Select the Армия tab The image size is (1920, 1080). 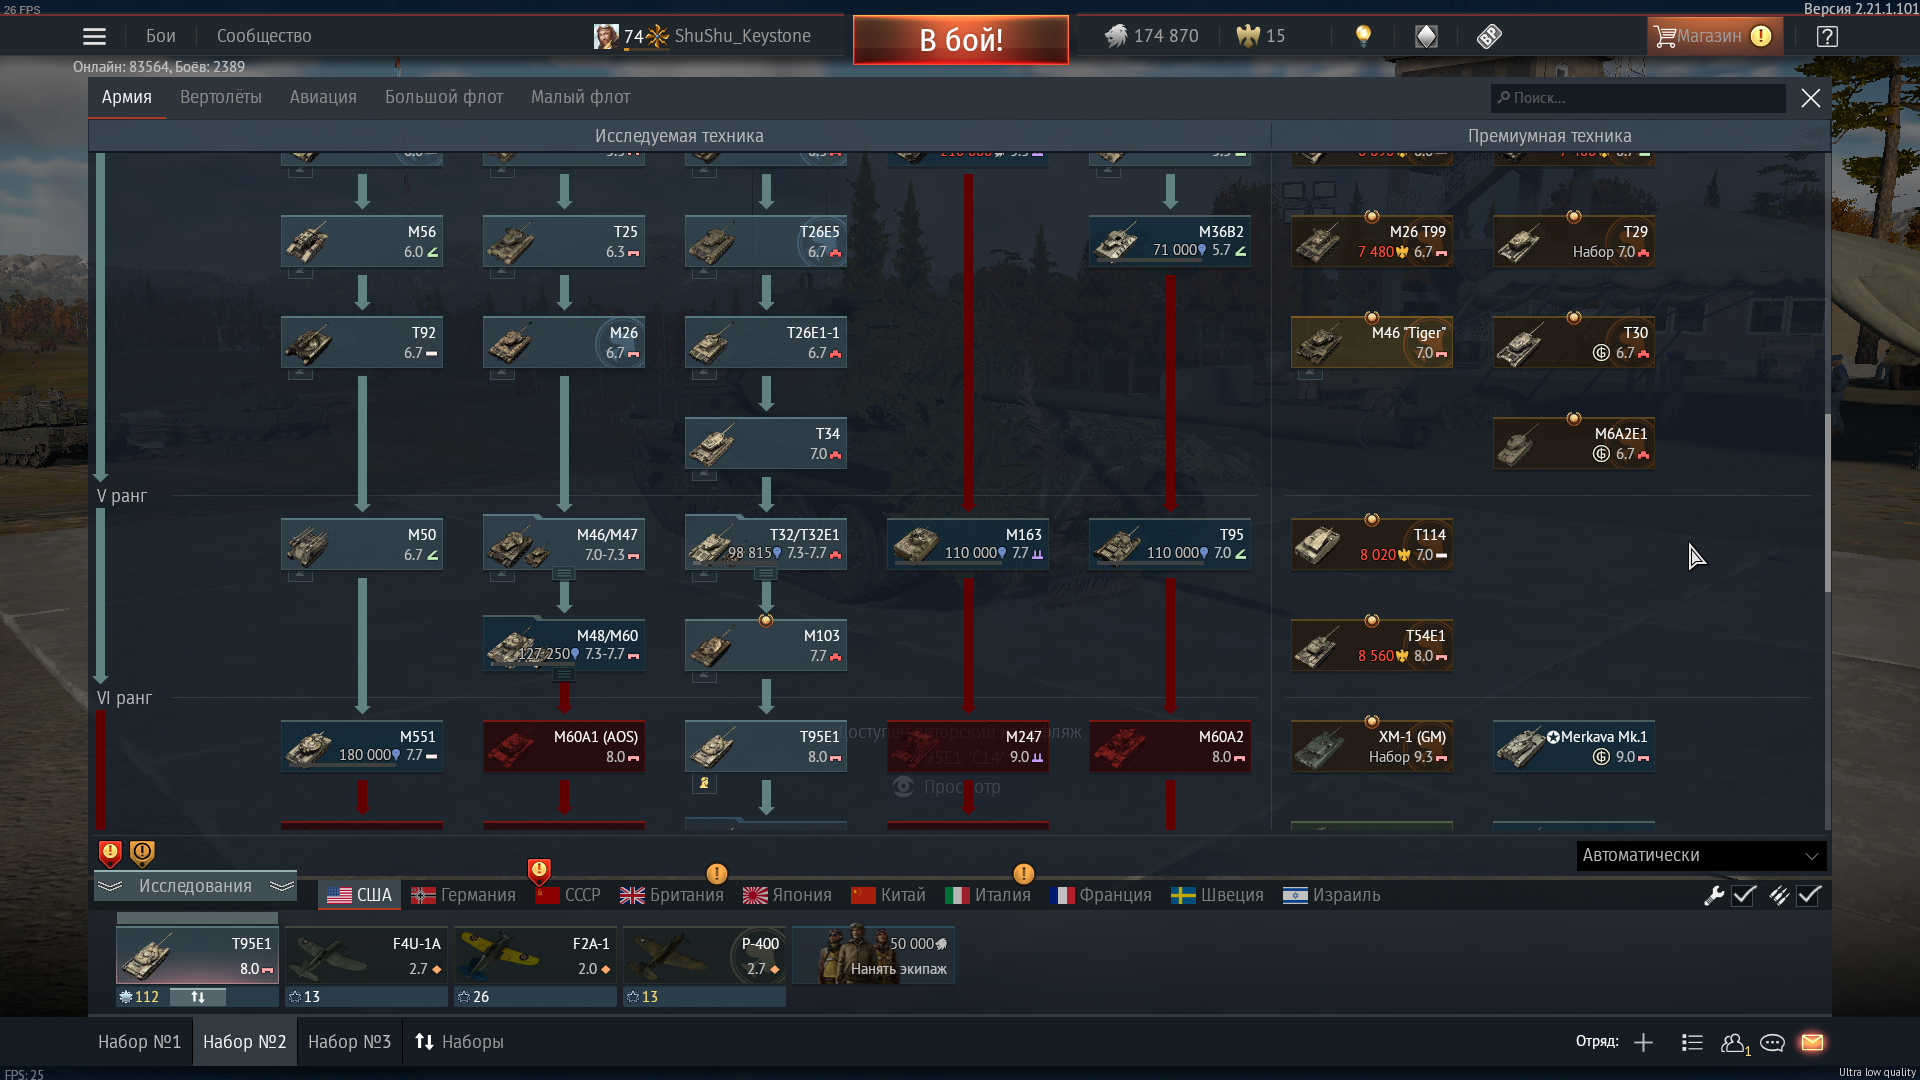point(127,97)
